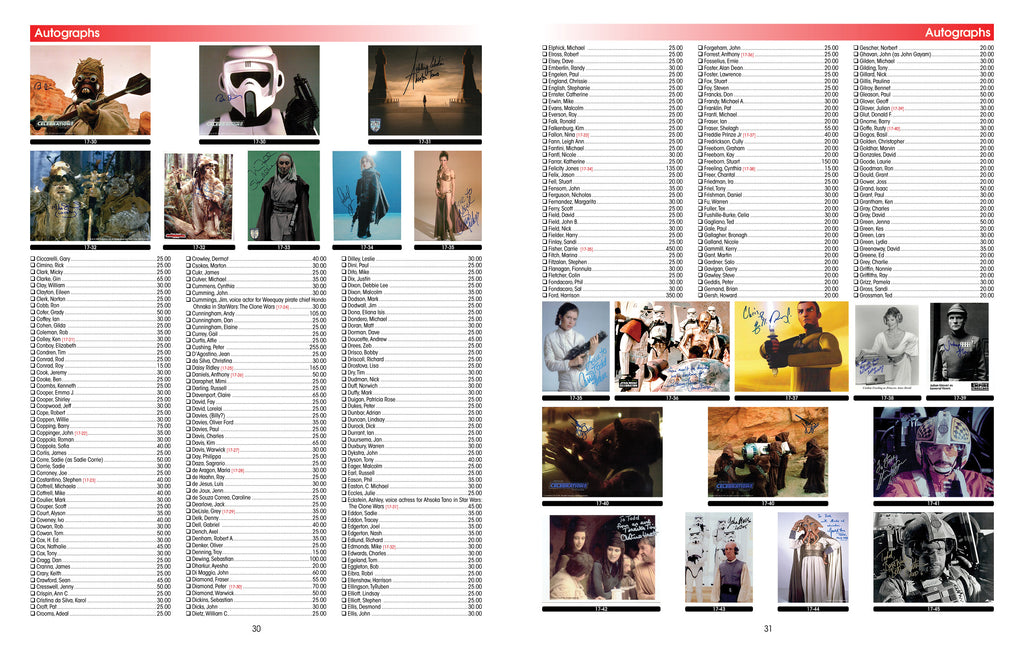The width and height of the screenshot is (1024, 663).
Task: Open the Jawas with droid photo
Action: click(768, 450)
